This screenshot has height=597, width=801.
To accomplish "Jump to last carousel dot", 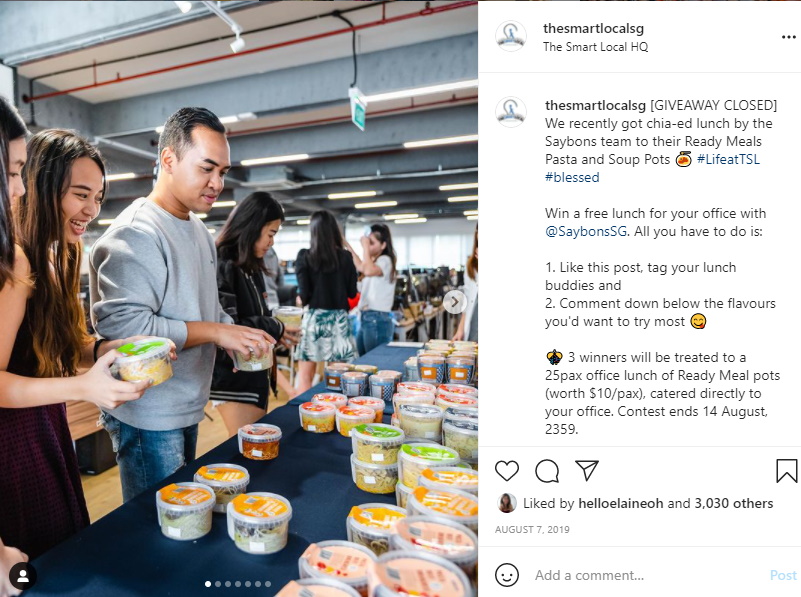I will (268, 584).
